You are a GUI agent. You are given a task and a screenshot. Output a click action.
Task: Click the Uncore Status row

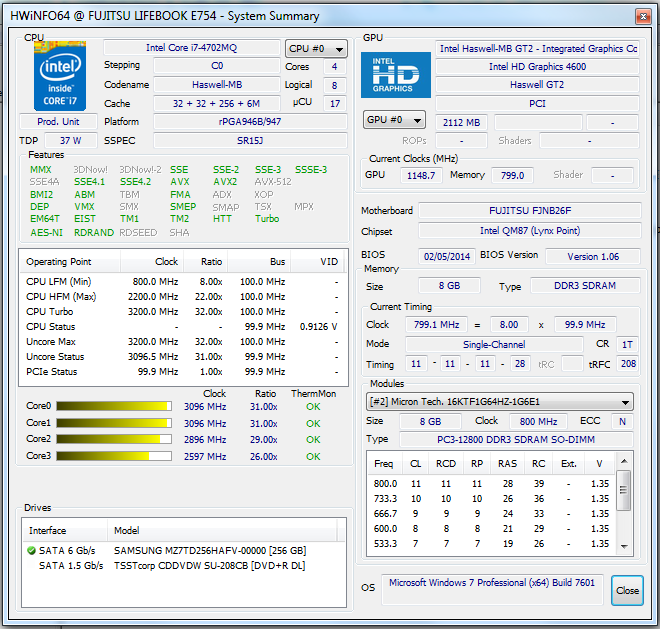pos(184,357)
